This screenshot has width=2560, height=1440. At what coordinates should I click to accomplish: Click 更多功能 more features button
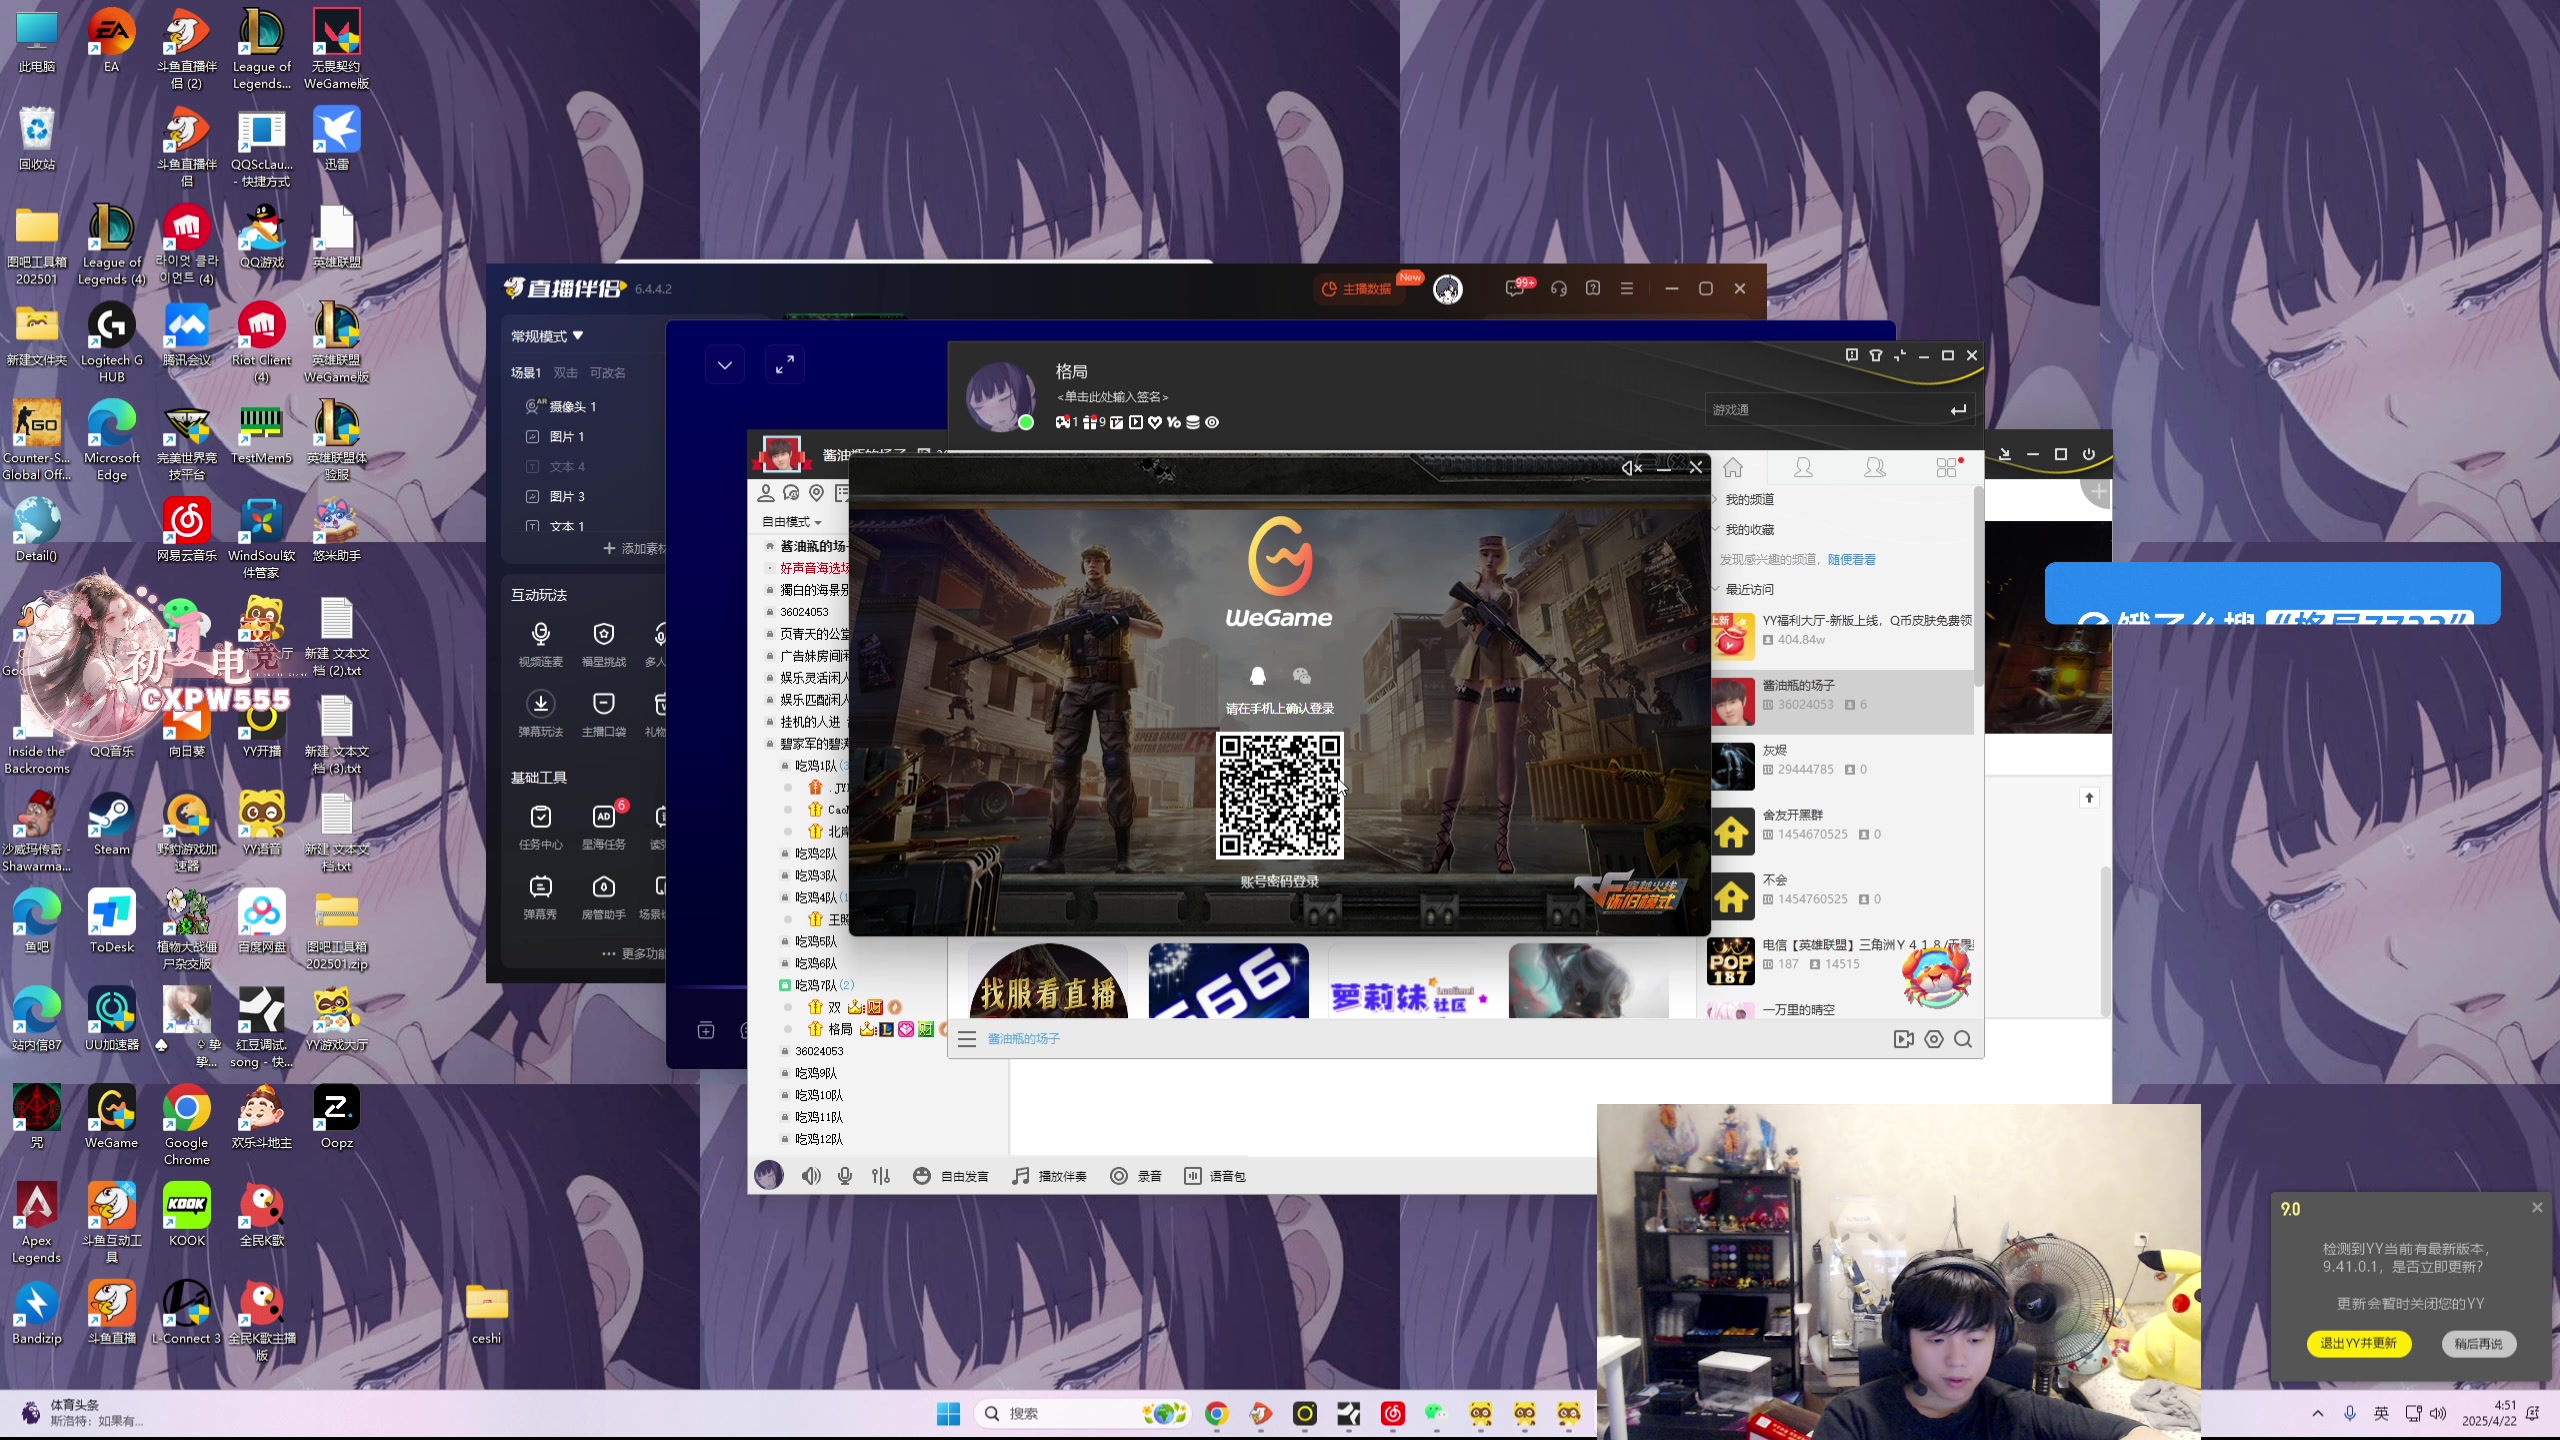click(x=634, y=954)
